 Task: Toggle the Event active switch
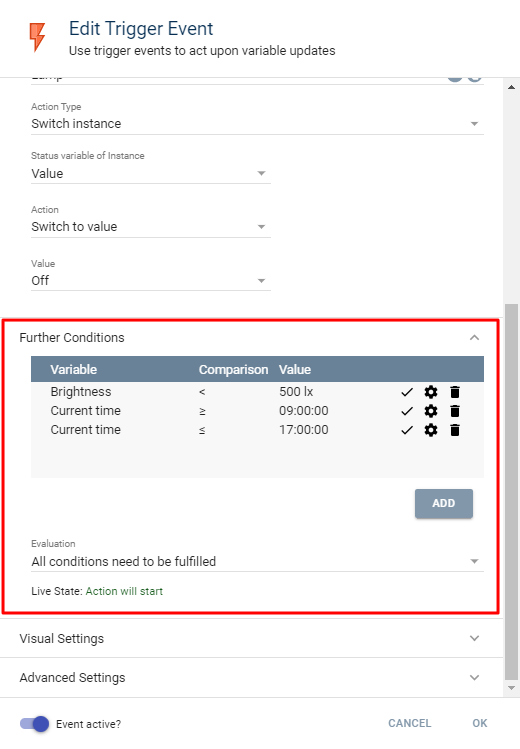(x=34, y=724)
